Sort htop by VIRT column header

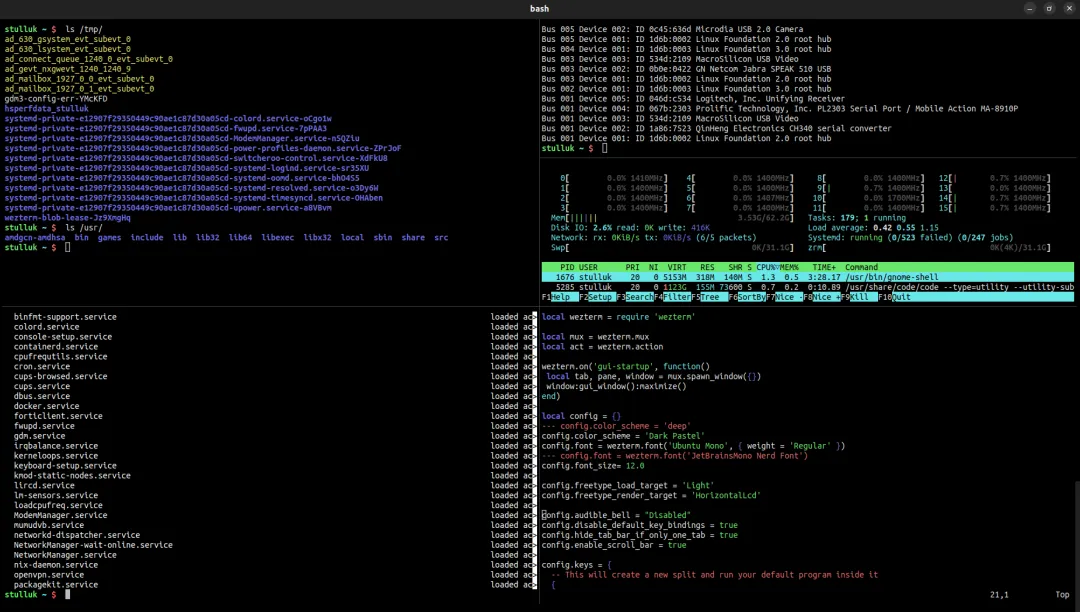[x=676, y=267]
